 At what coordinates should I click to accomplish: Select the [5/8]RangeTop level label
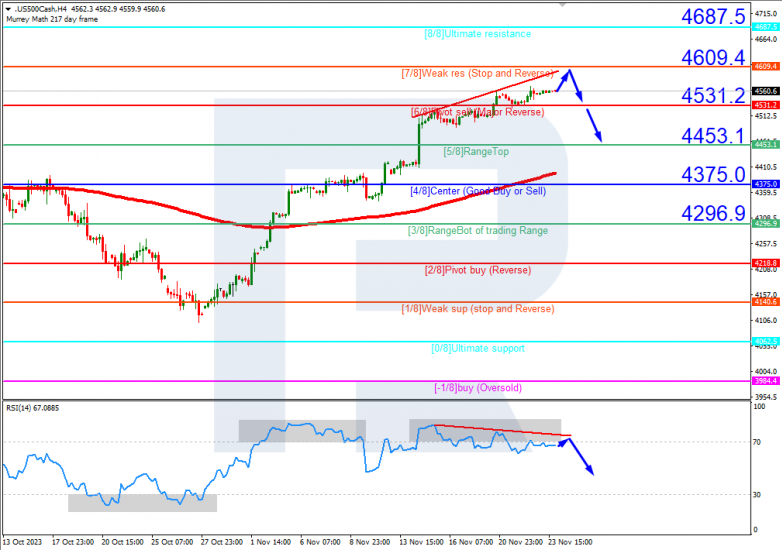[476, 152]
